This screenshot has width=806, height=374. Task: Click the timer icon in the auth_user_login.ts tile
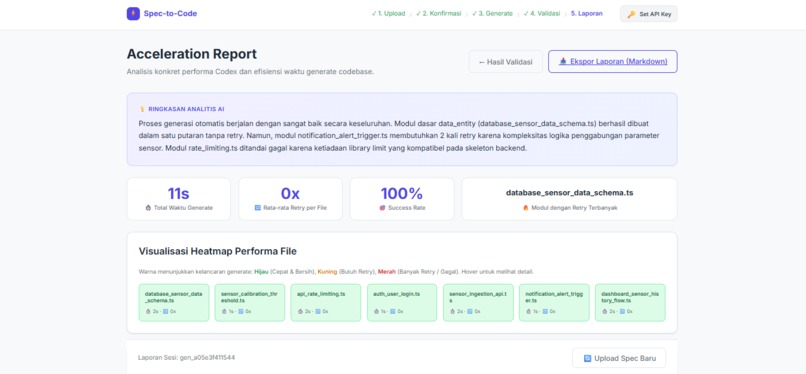(x=376, y=311)
